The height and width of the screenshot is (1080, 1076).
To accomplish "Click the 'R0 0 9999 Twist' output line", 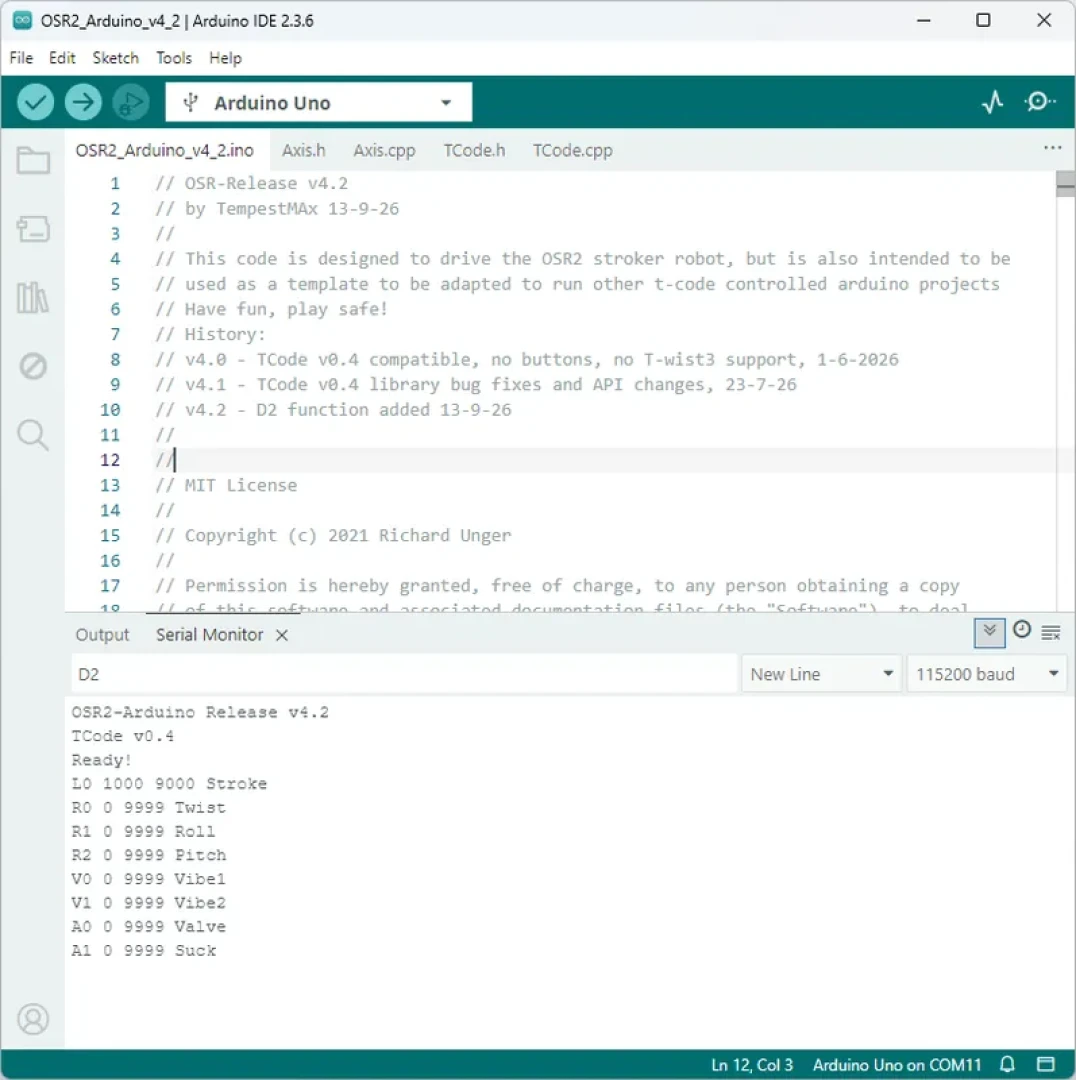I will (148, 807).
